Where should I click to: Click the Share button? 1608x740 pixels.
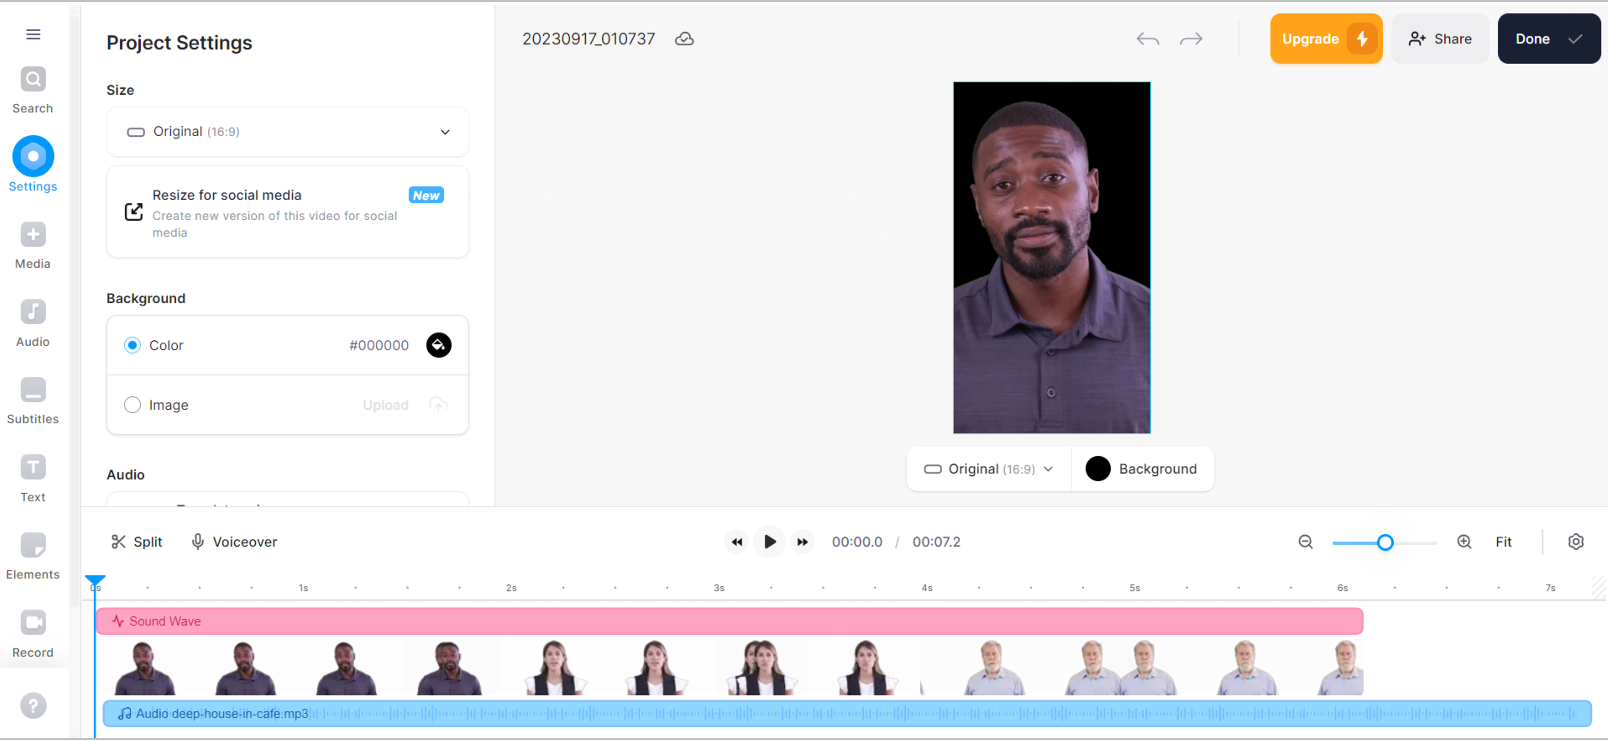click(x=1440, y=39)
